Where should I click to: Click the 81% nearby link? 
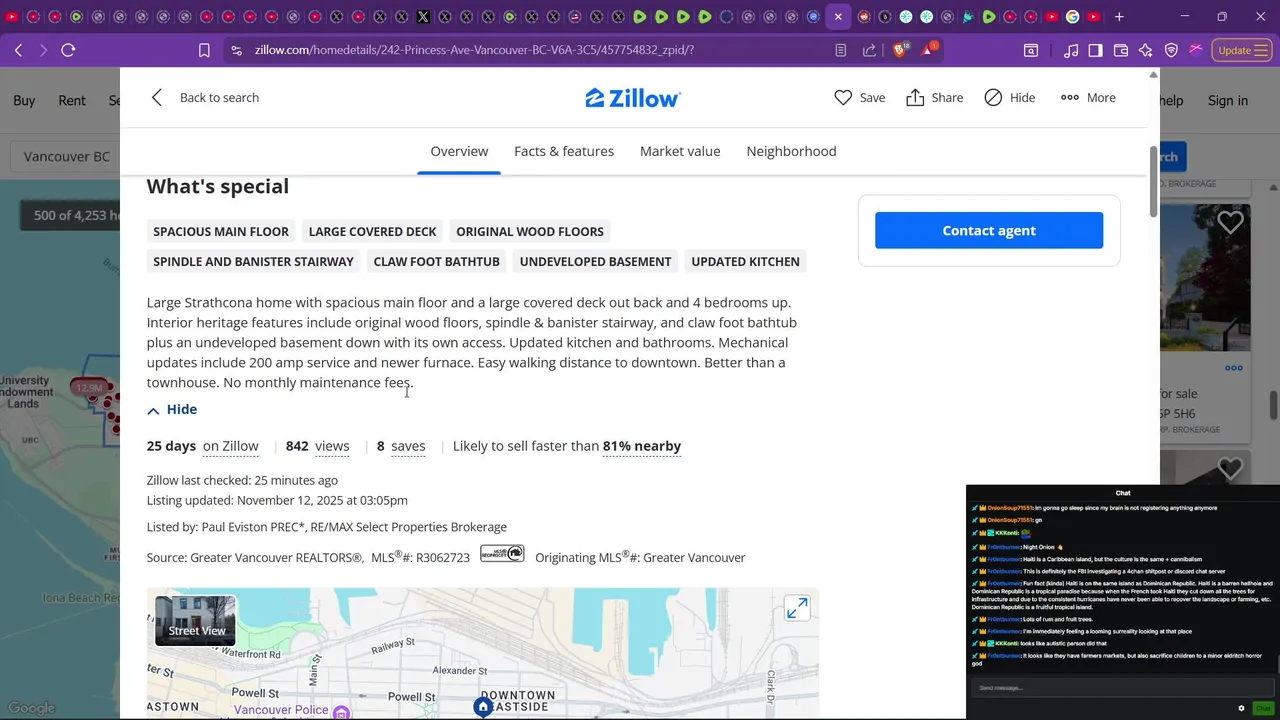pyautogui.click(x=642, y=446)
